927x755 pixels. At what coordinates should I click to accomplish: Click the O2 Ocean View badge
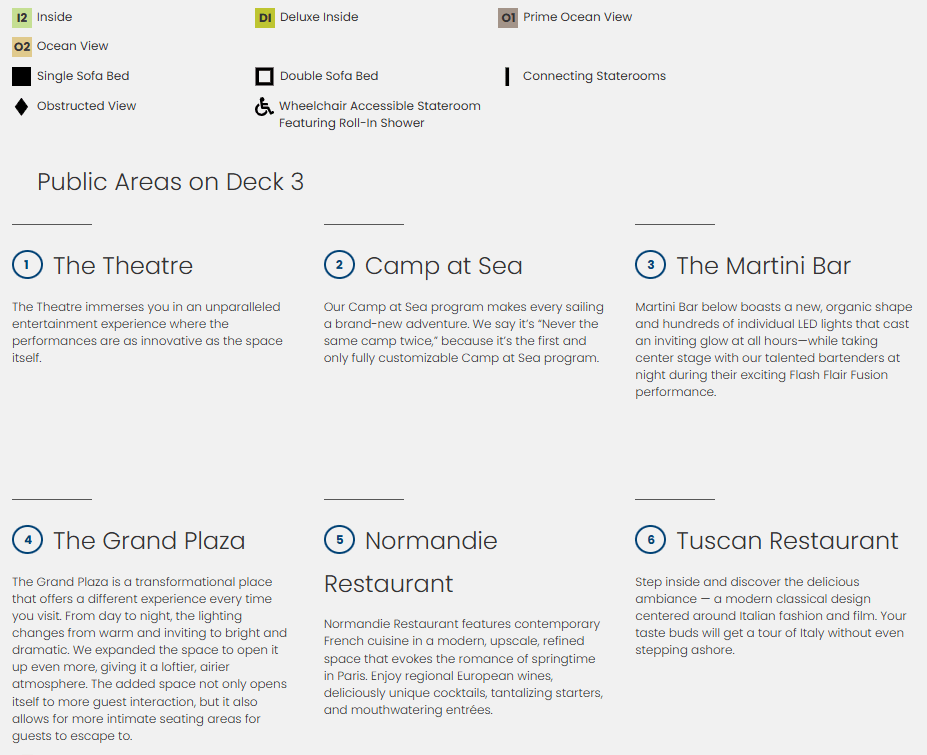tap(22, 46)
